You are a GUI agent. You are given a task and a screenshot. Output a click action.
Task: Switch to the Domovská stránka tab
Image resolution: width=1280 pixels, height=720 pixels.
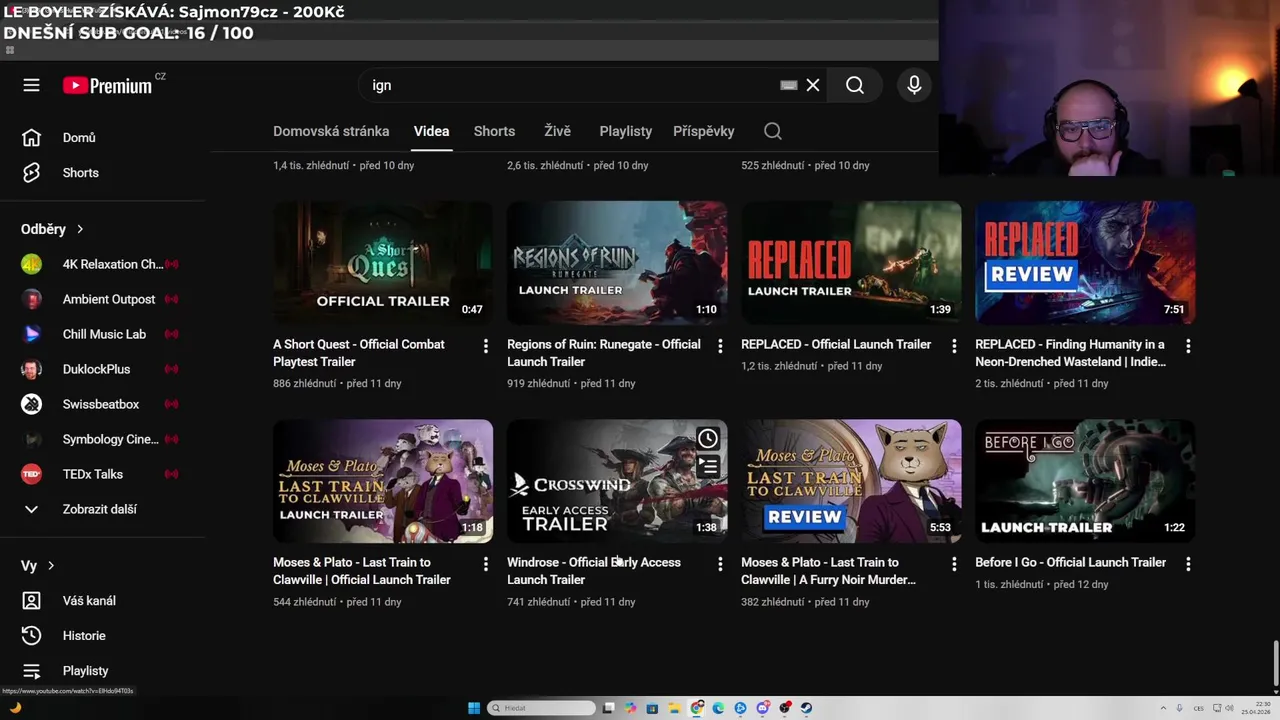coord(331,131)
